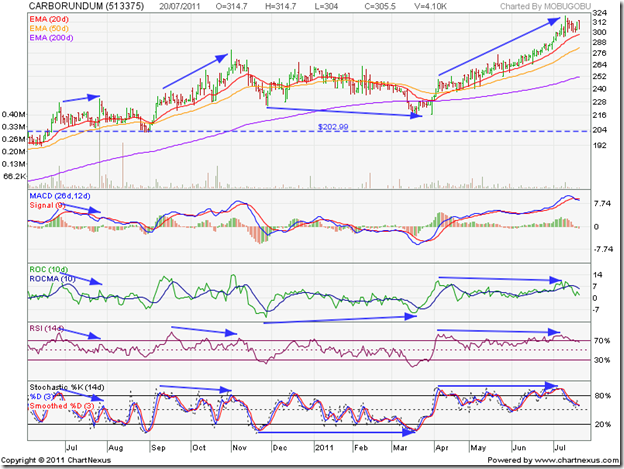Click the 204 price axis label
The height and width of the screenshot is (469, 624).
(600, 130)
